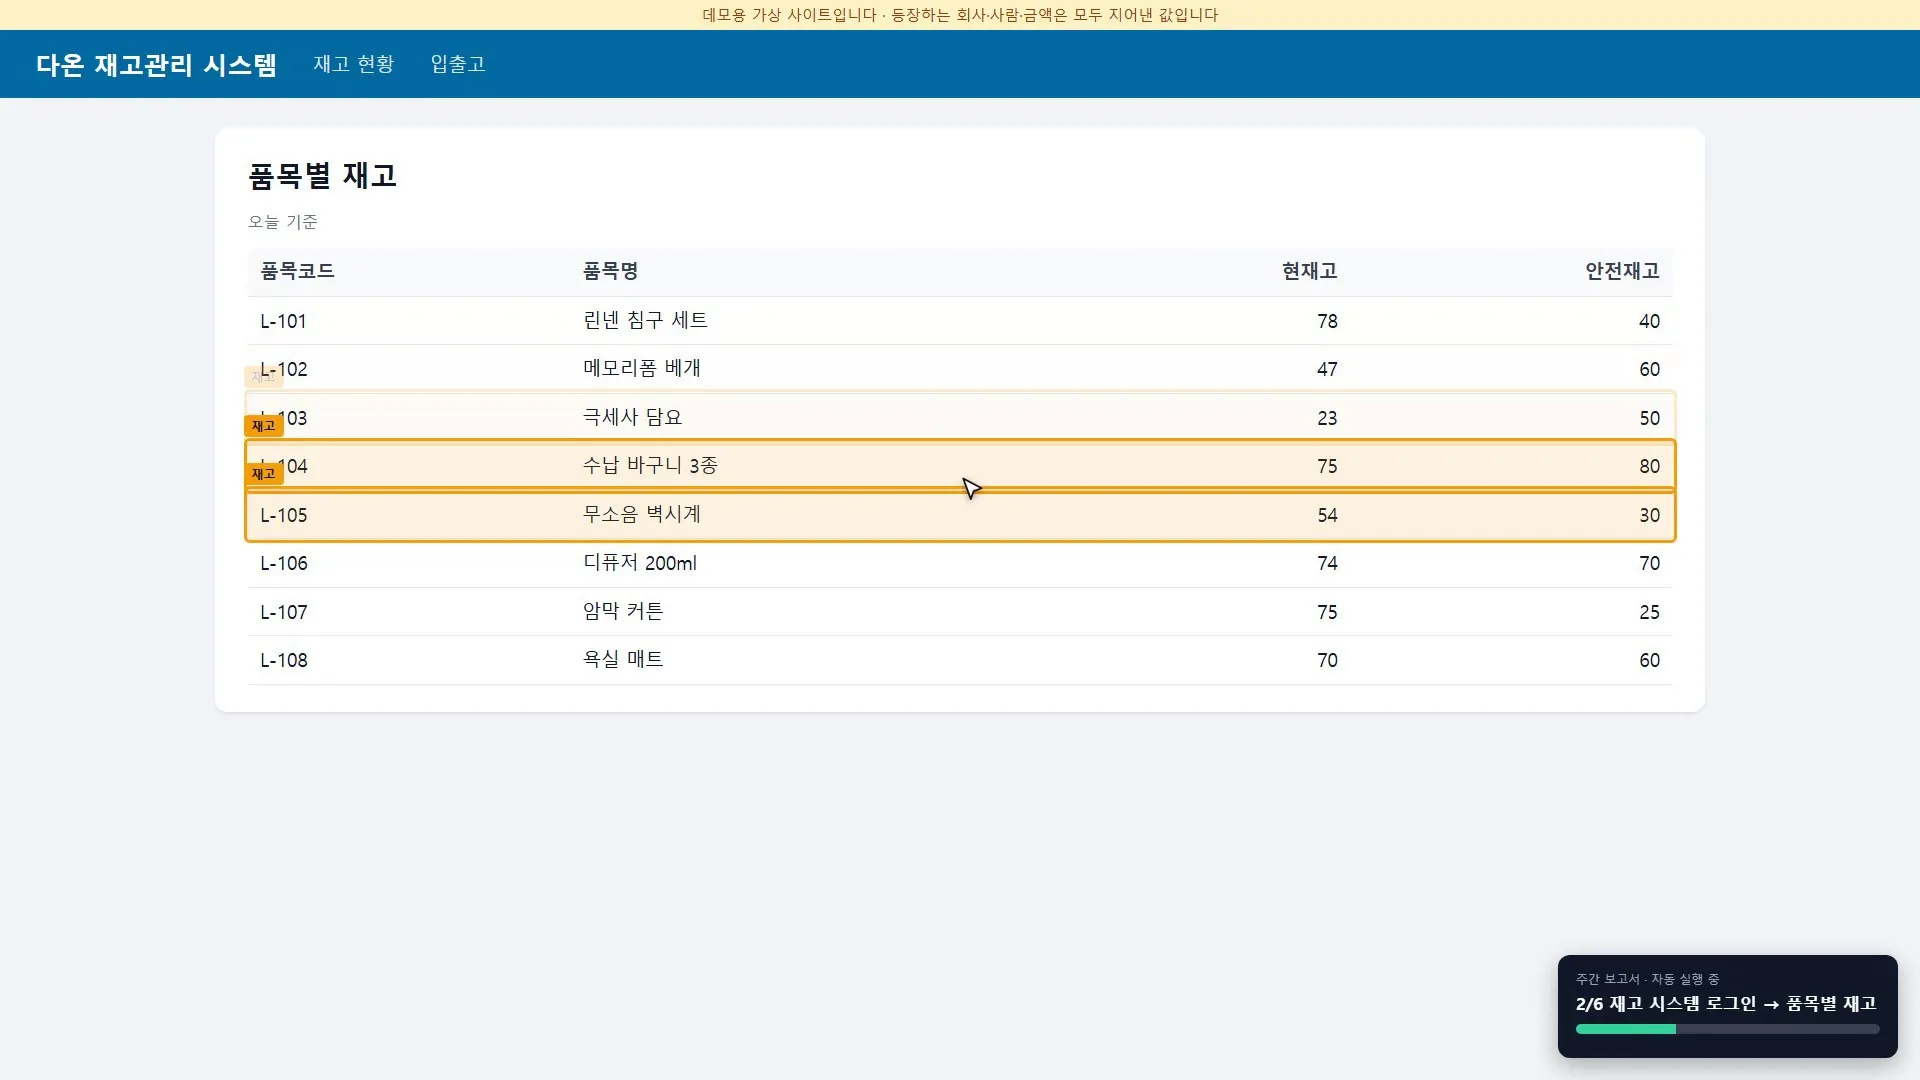Select the 디퓨저 200ml item name
This screenshot has width=1920, height=1080.
click(x=640, y=563)
